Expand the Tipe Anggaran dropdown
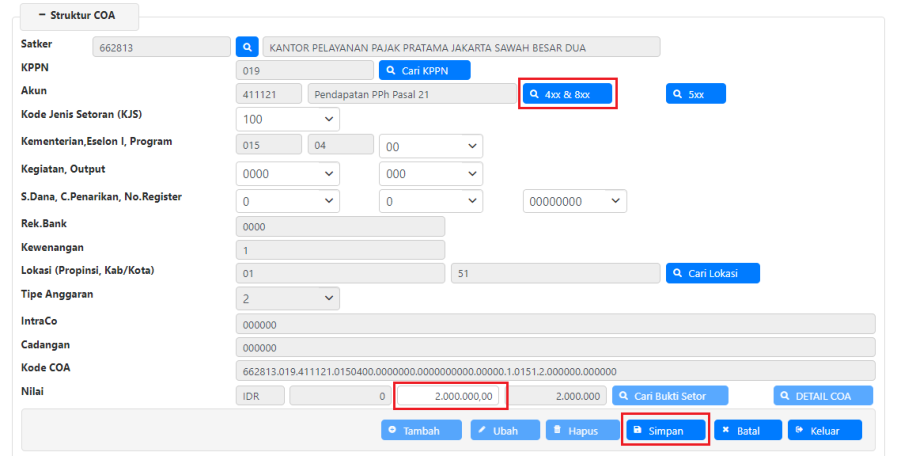The image size is (897, 456). coord(287,298)
